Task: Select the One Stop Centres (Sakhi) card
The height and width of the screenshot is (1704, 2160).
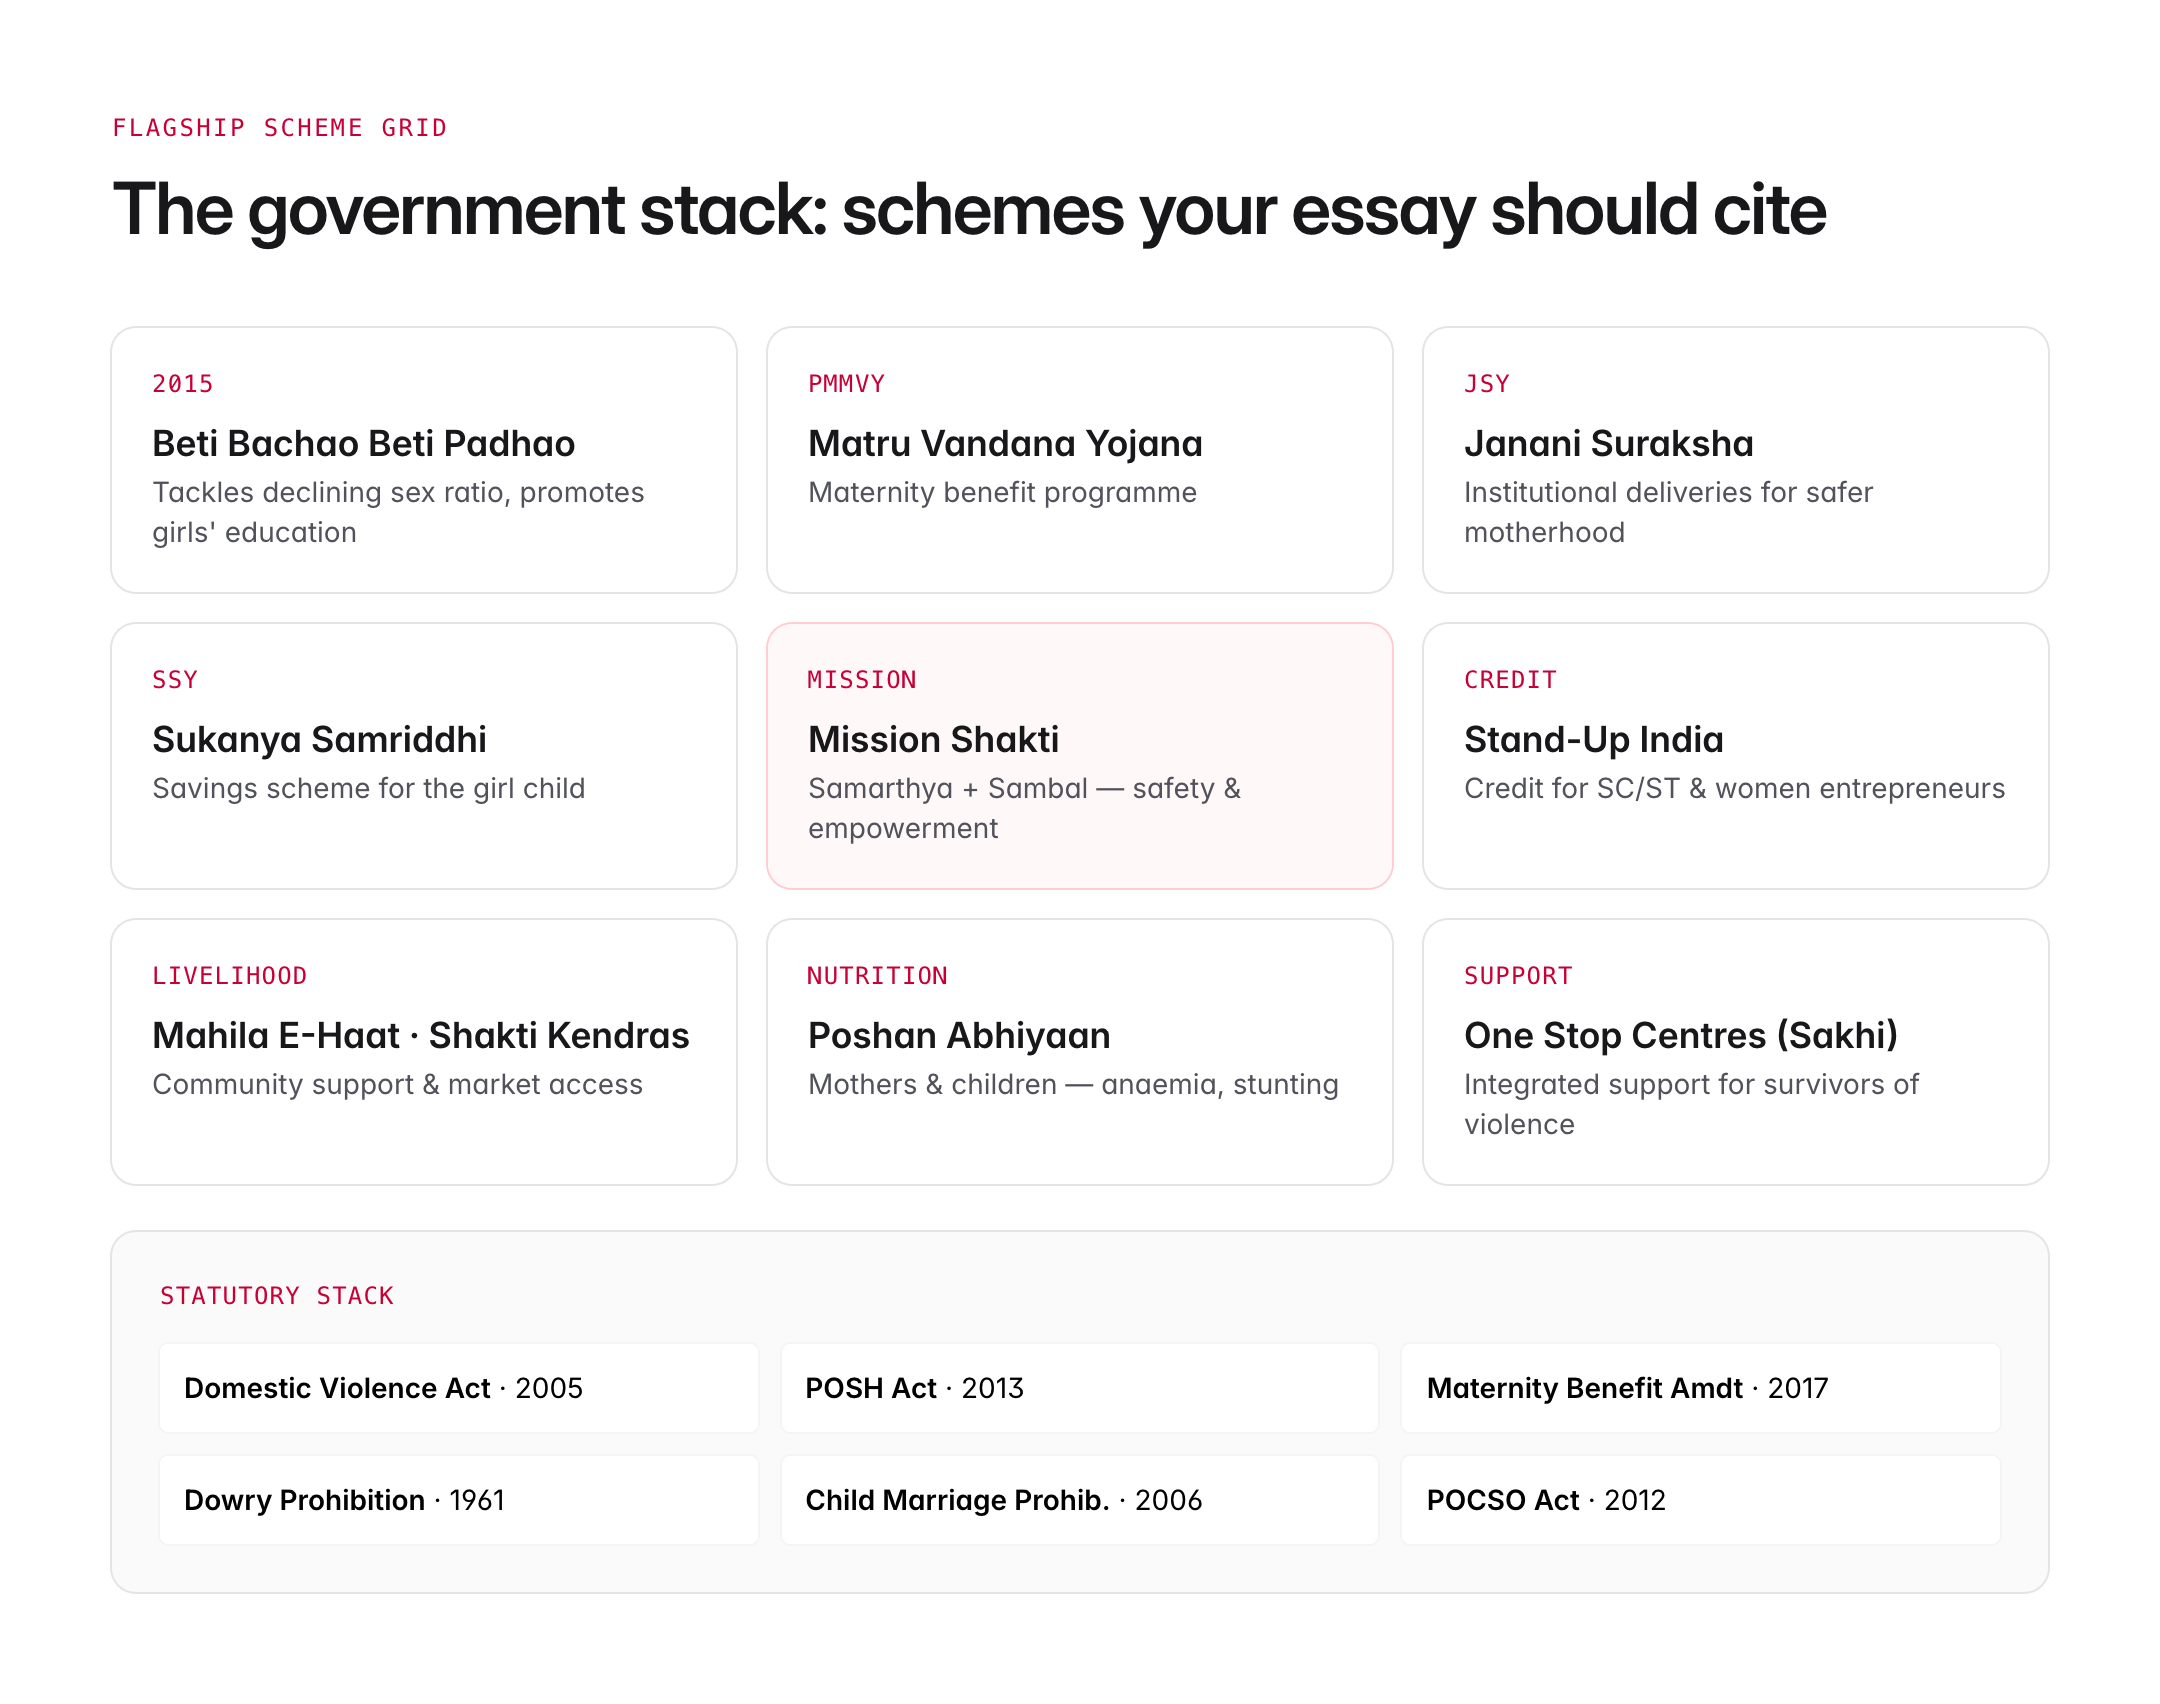Action: 1736,1052
